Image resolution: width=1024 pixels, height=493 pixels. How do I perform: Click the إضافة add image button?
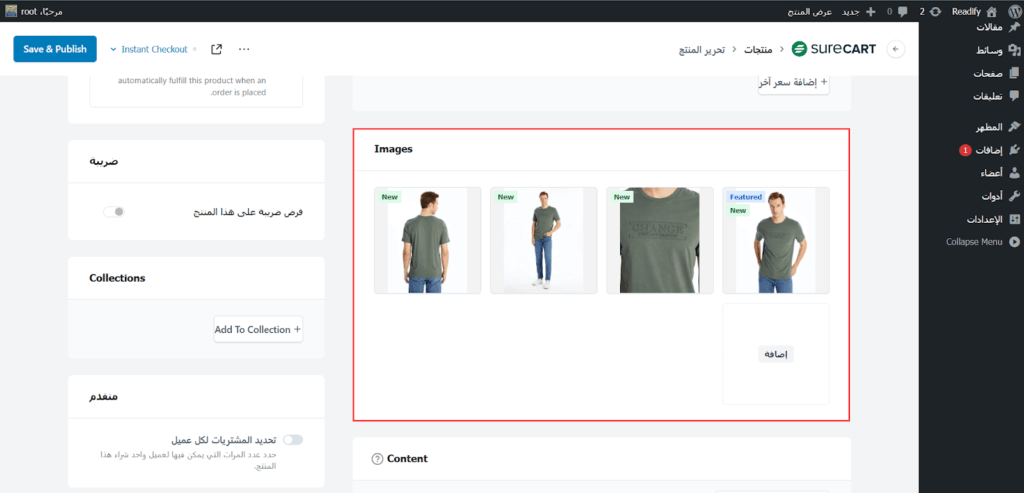775,354
